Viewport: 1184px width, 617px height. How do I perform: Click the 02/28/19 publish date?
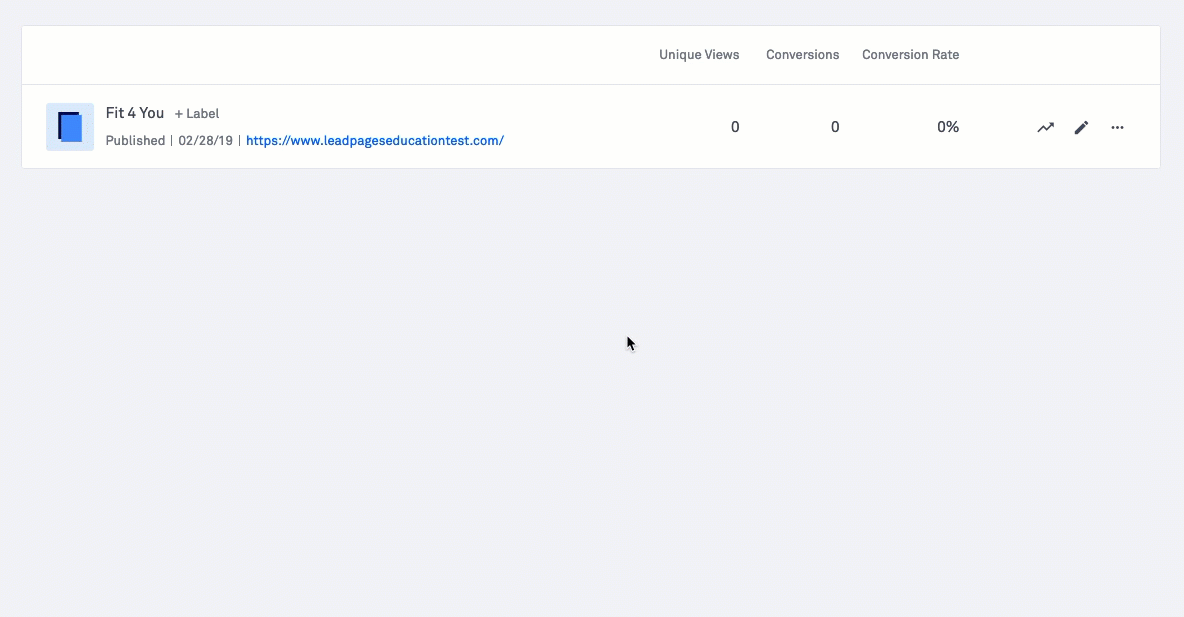tap(205, 140)
